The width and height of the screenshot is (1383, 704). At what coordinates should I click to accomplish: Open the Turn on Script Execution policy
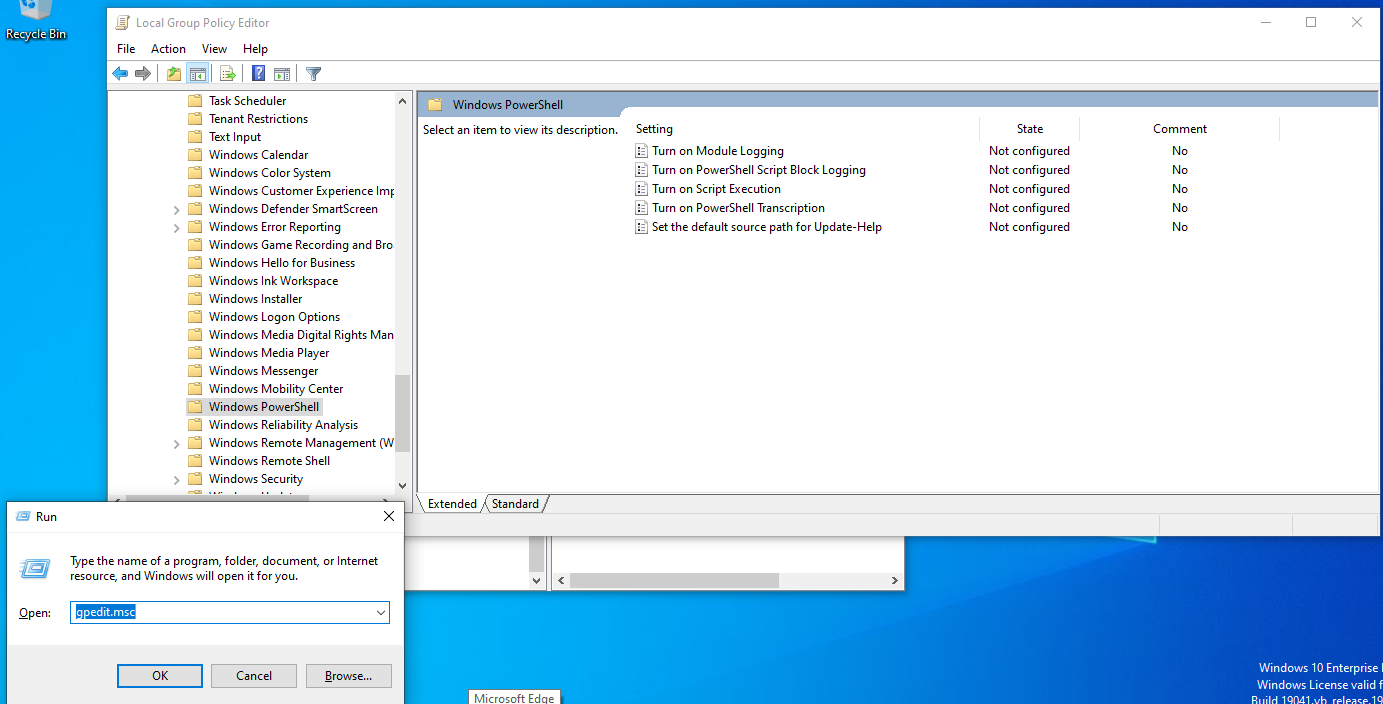716,188
